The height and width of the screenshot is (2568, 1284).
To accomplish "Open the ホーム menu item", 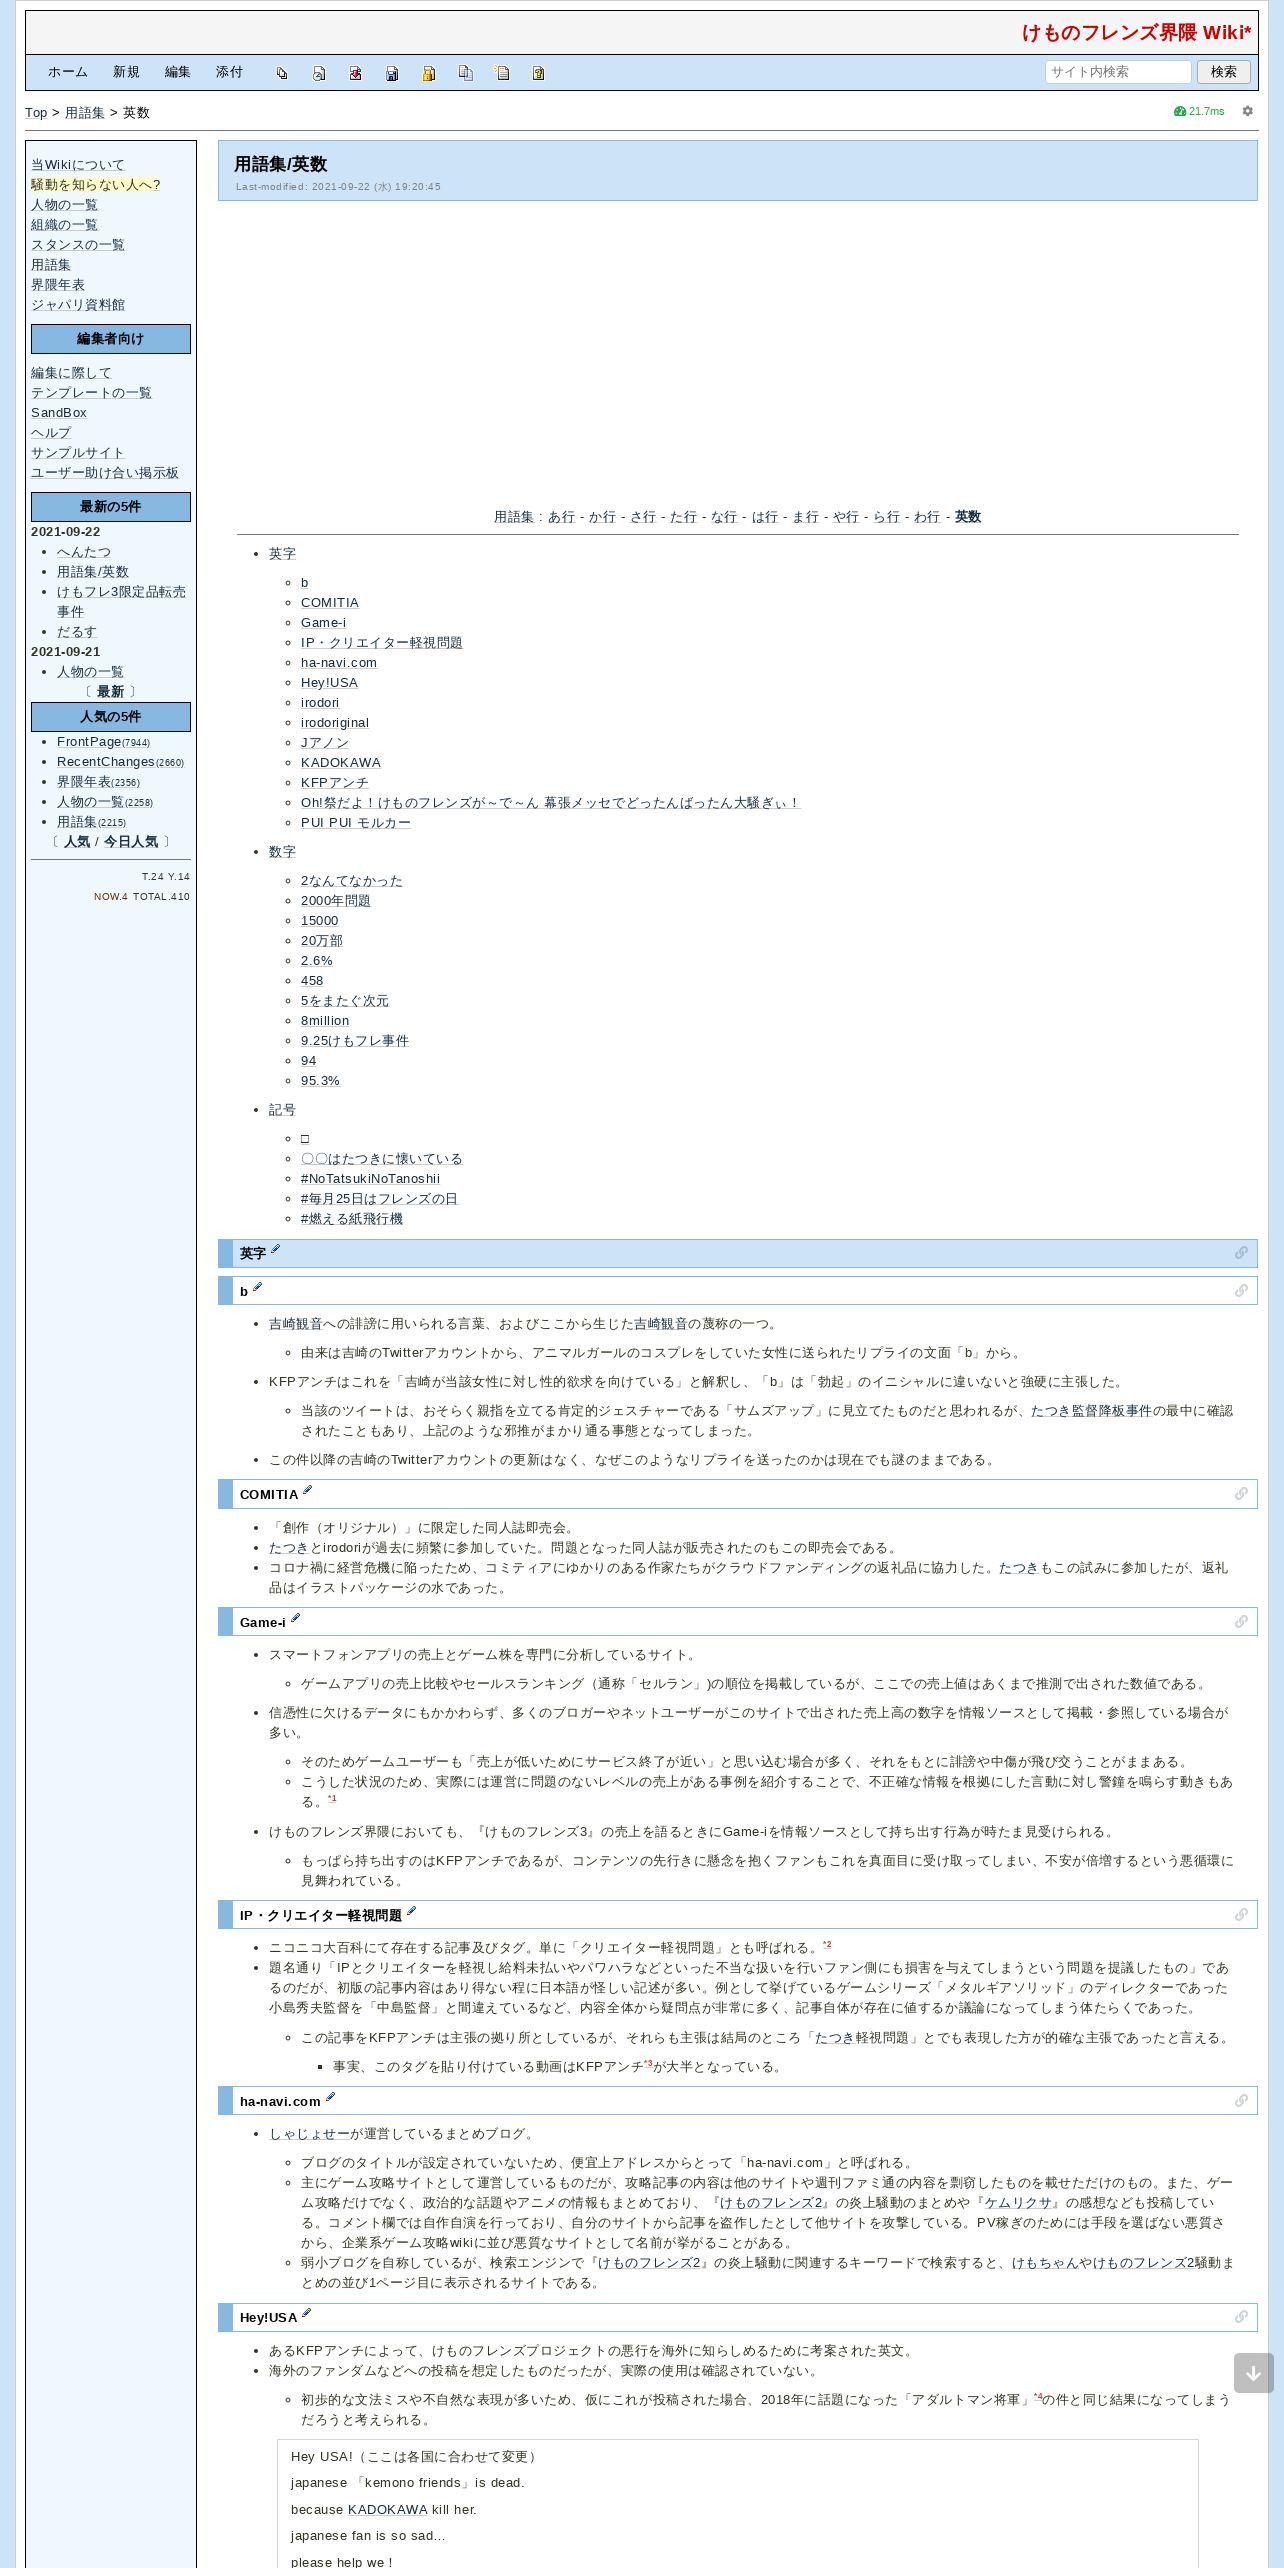I will click(68, 72).
